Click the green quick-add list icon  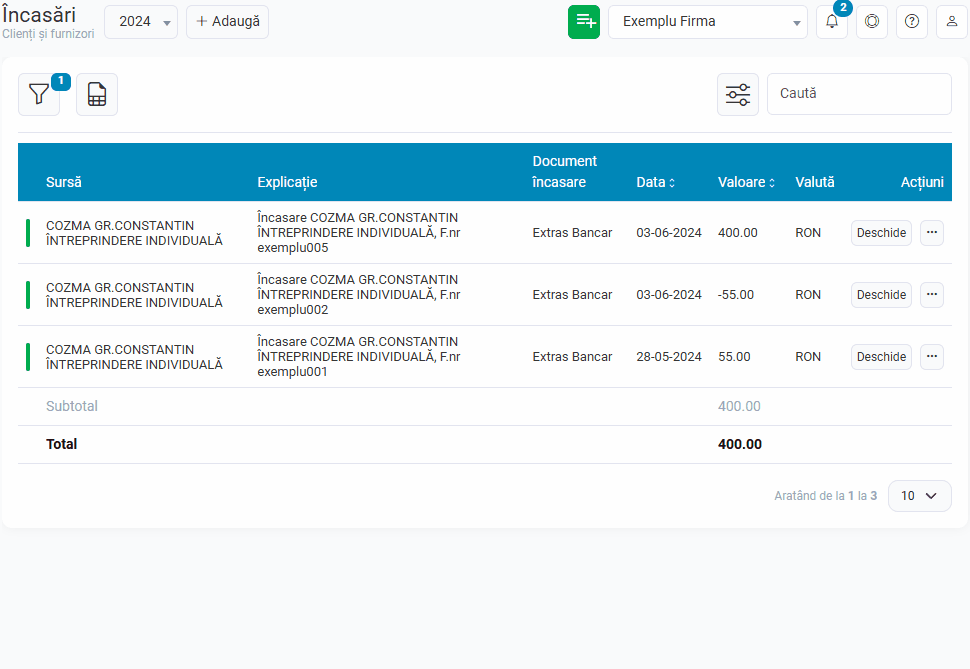click(584, 22)
